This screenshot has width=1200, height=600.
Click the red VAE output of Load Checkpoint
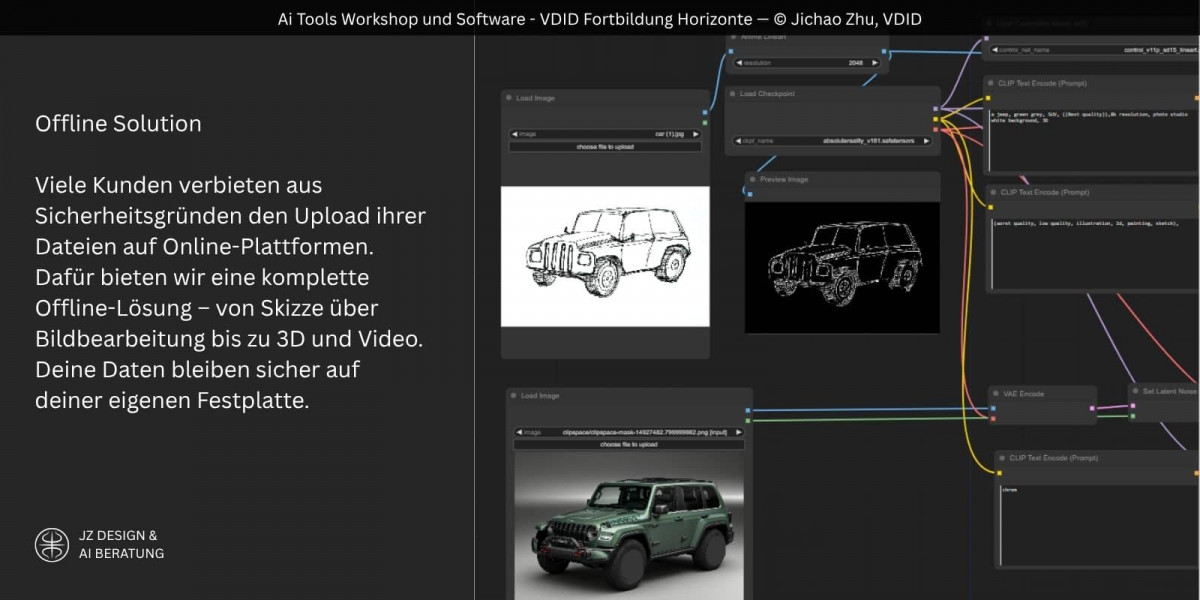(935, 129)
